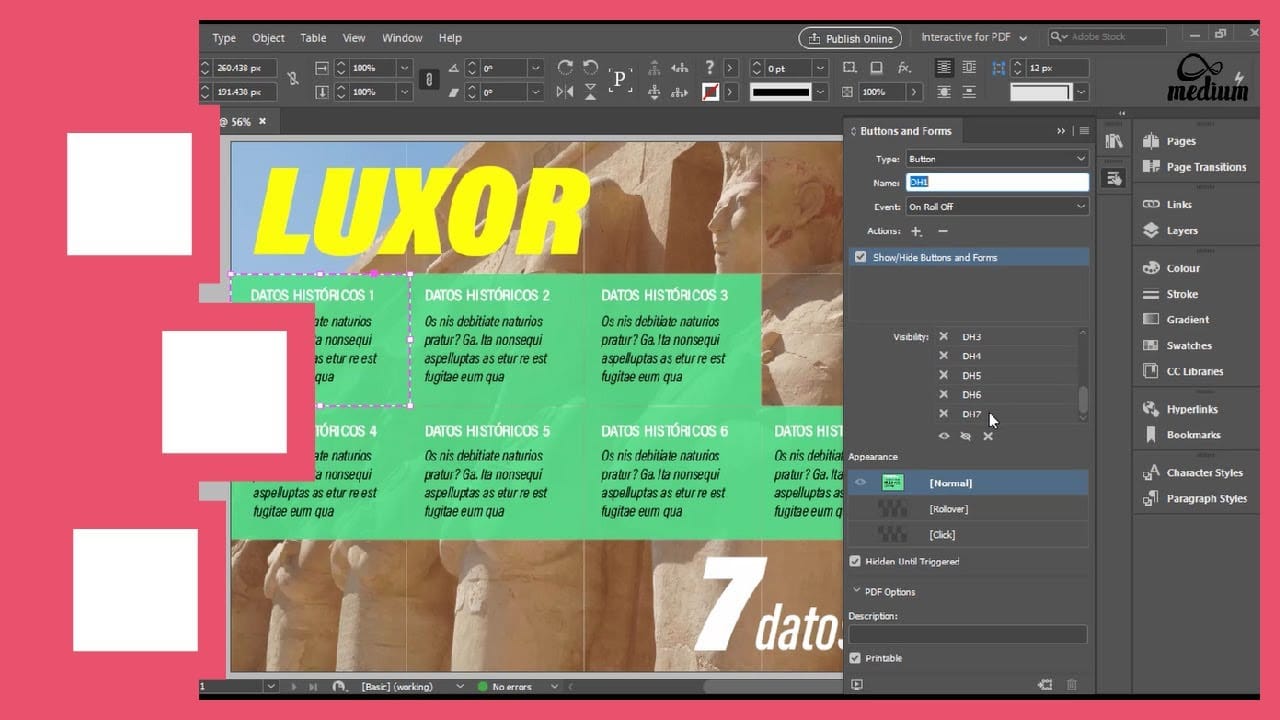Open the effects fx button
1280x720 pixels.
[904, 67]
